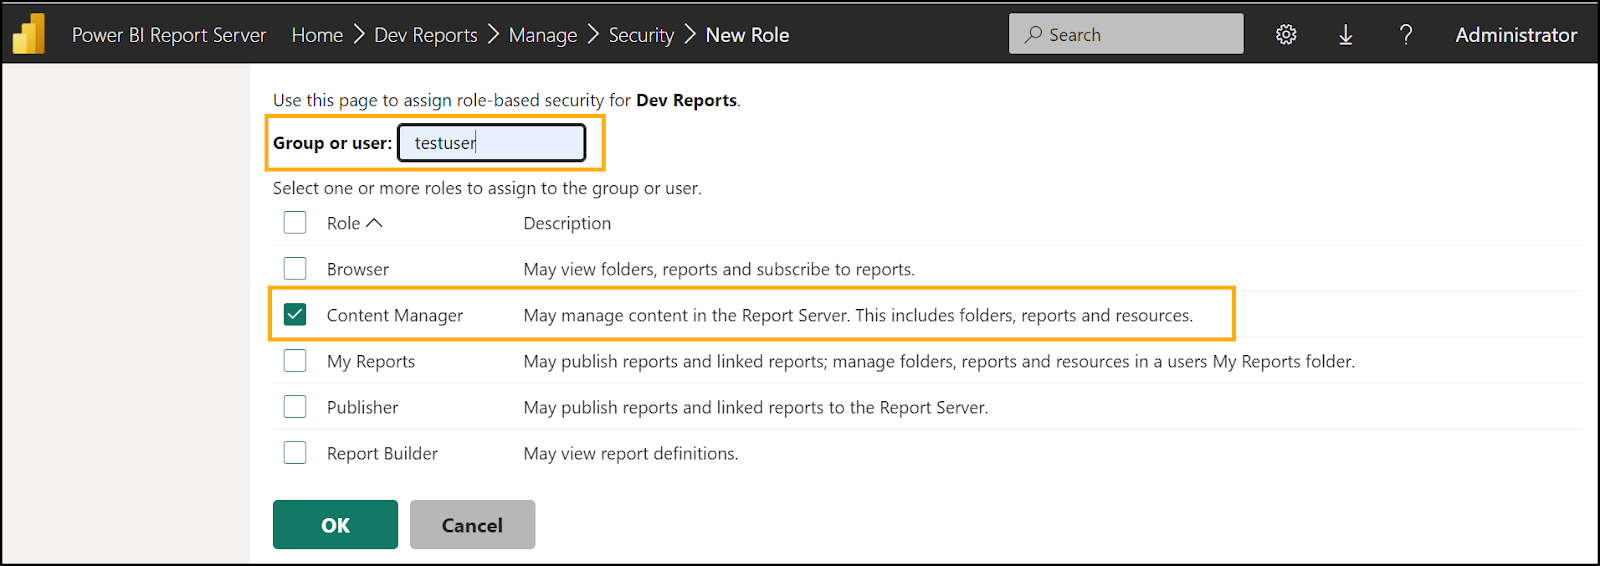This screenshot has width=1600, height=566.
Task: Click the Cancel button
Action: 472,525
